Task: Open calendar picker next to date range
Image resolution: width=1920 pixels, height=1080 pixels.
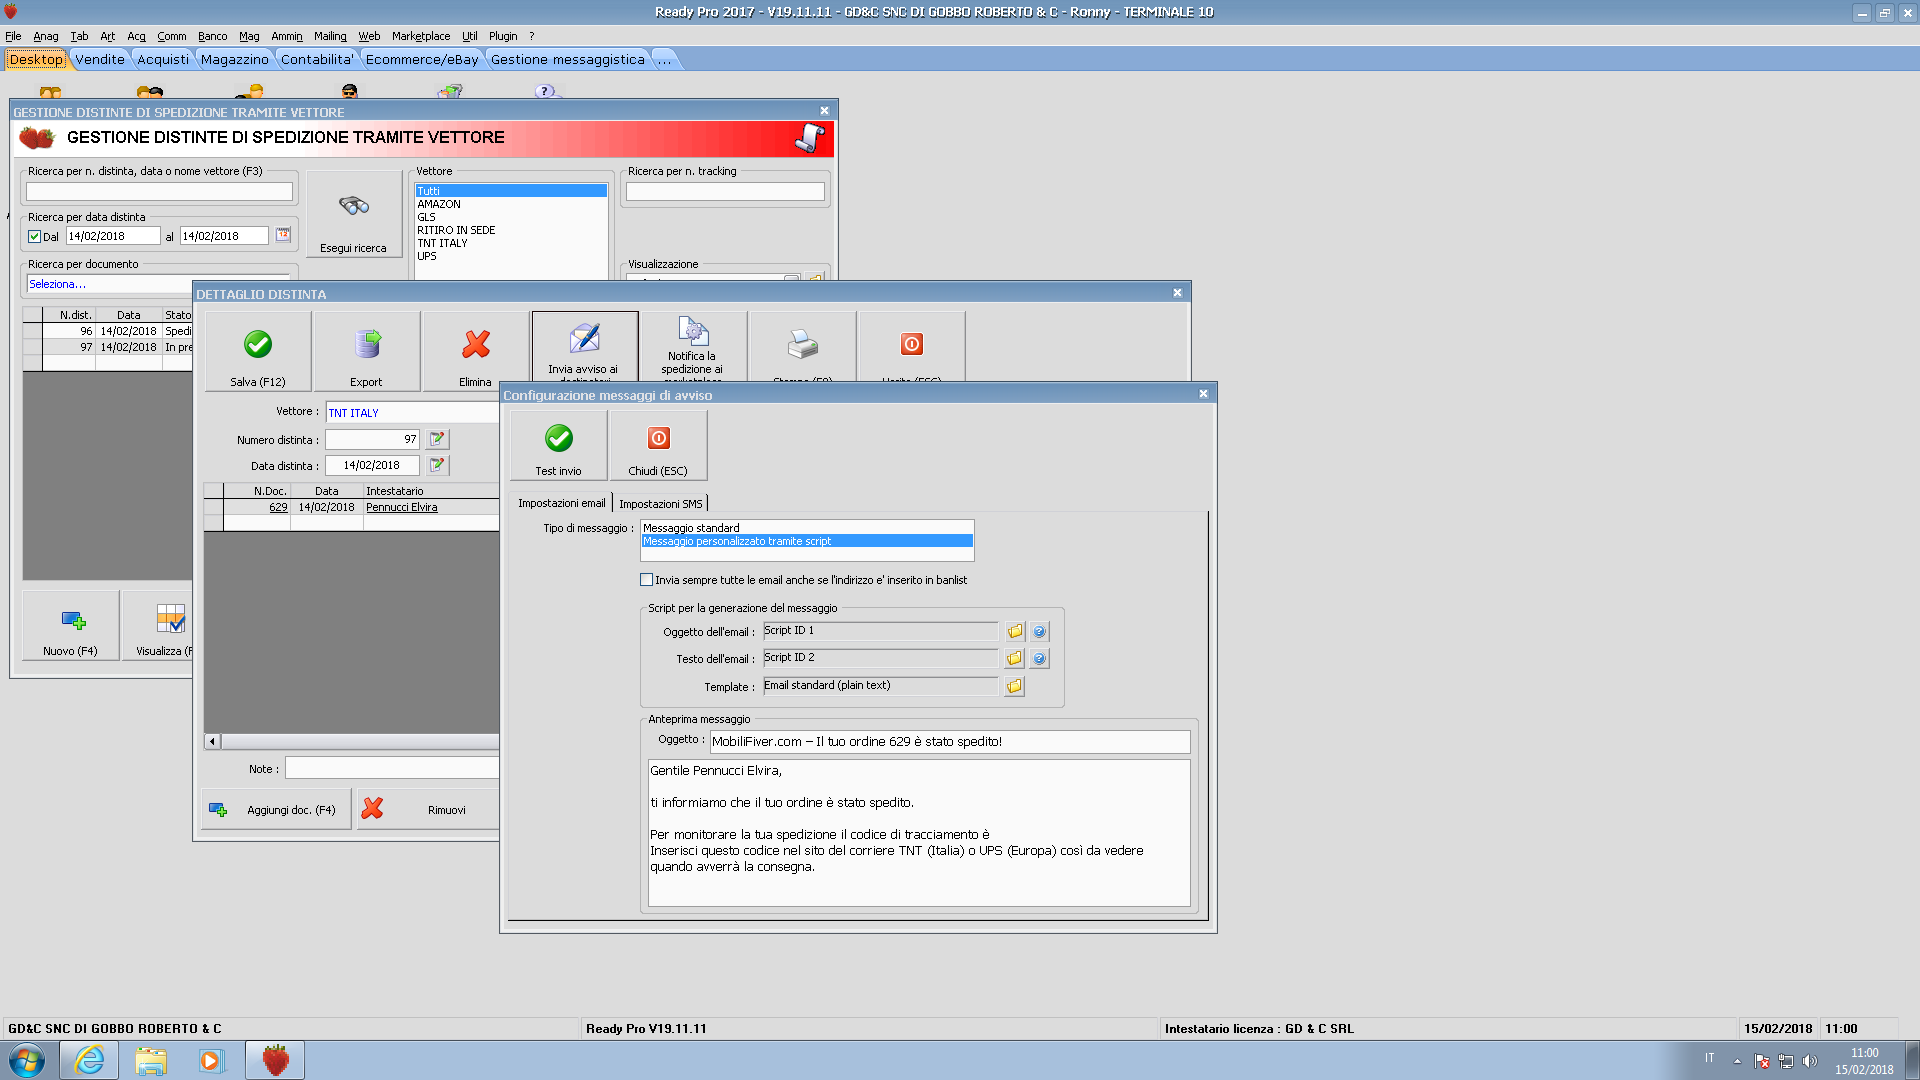Action: click(x=283, y=235)
